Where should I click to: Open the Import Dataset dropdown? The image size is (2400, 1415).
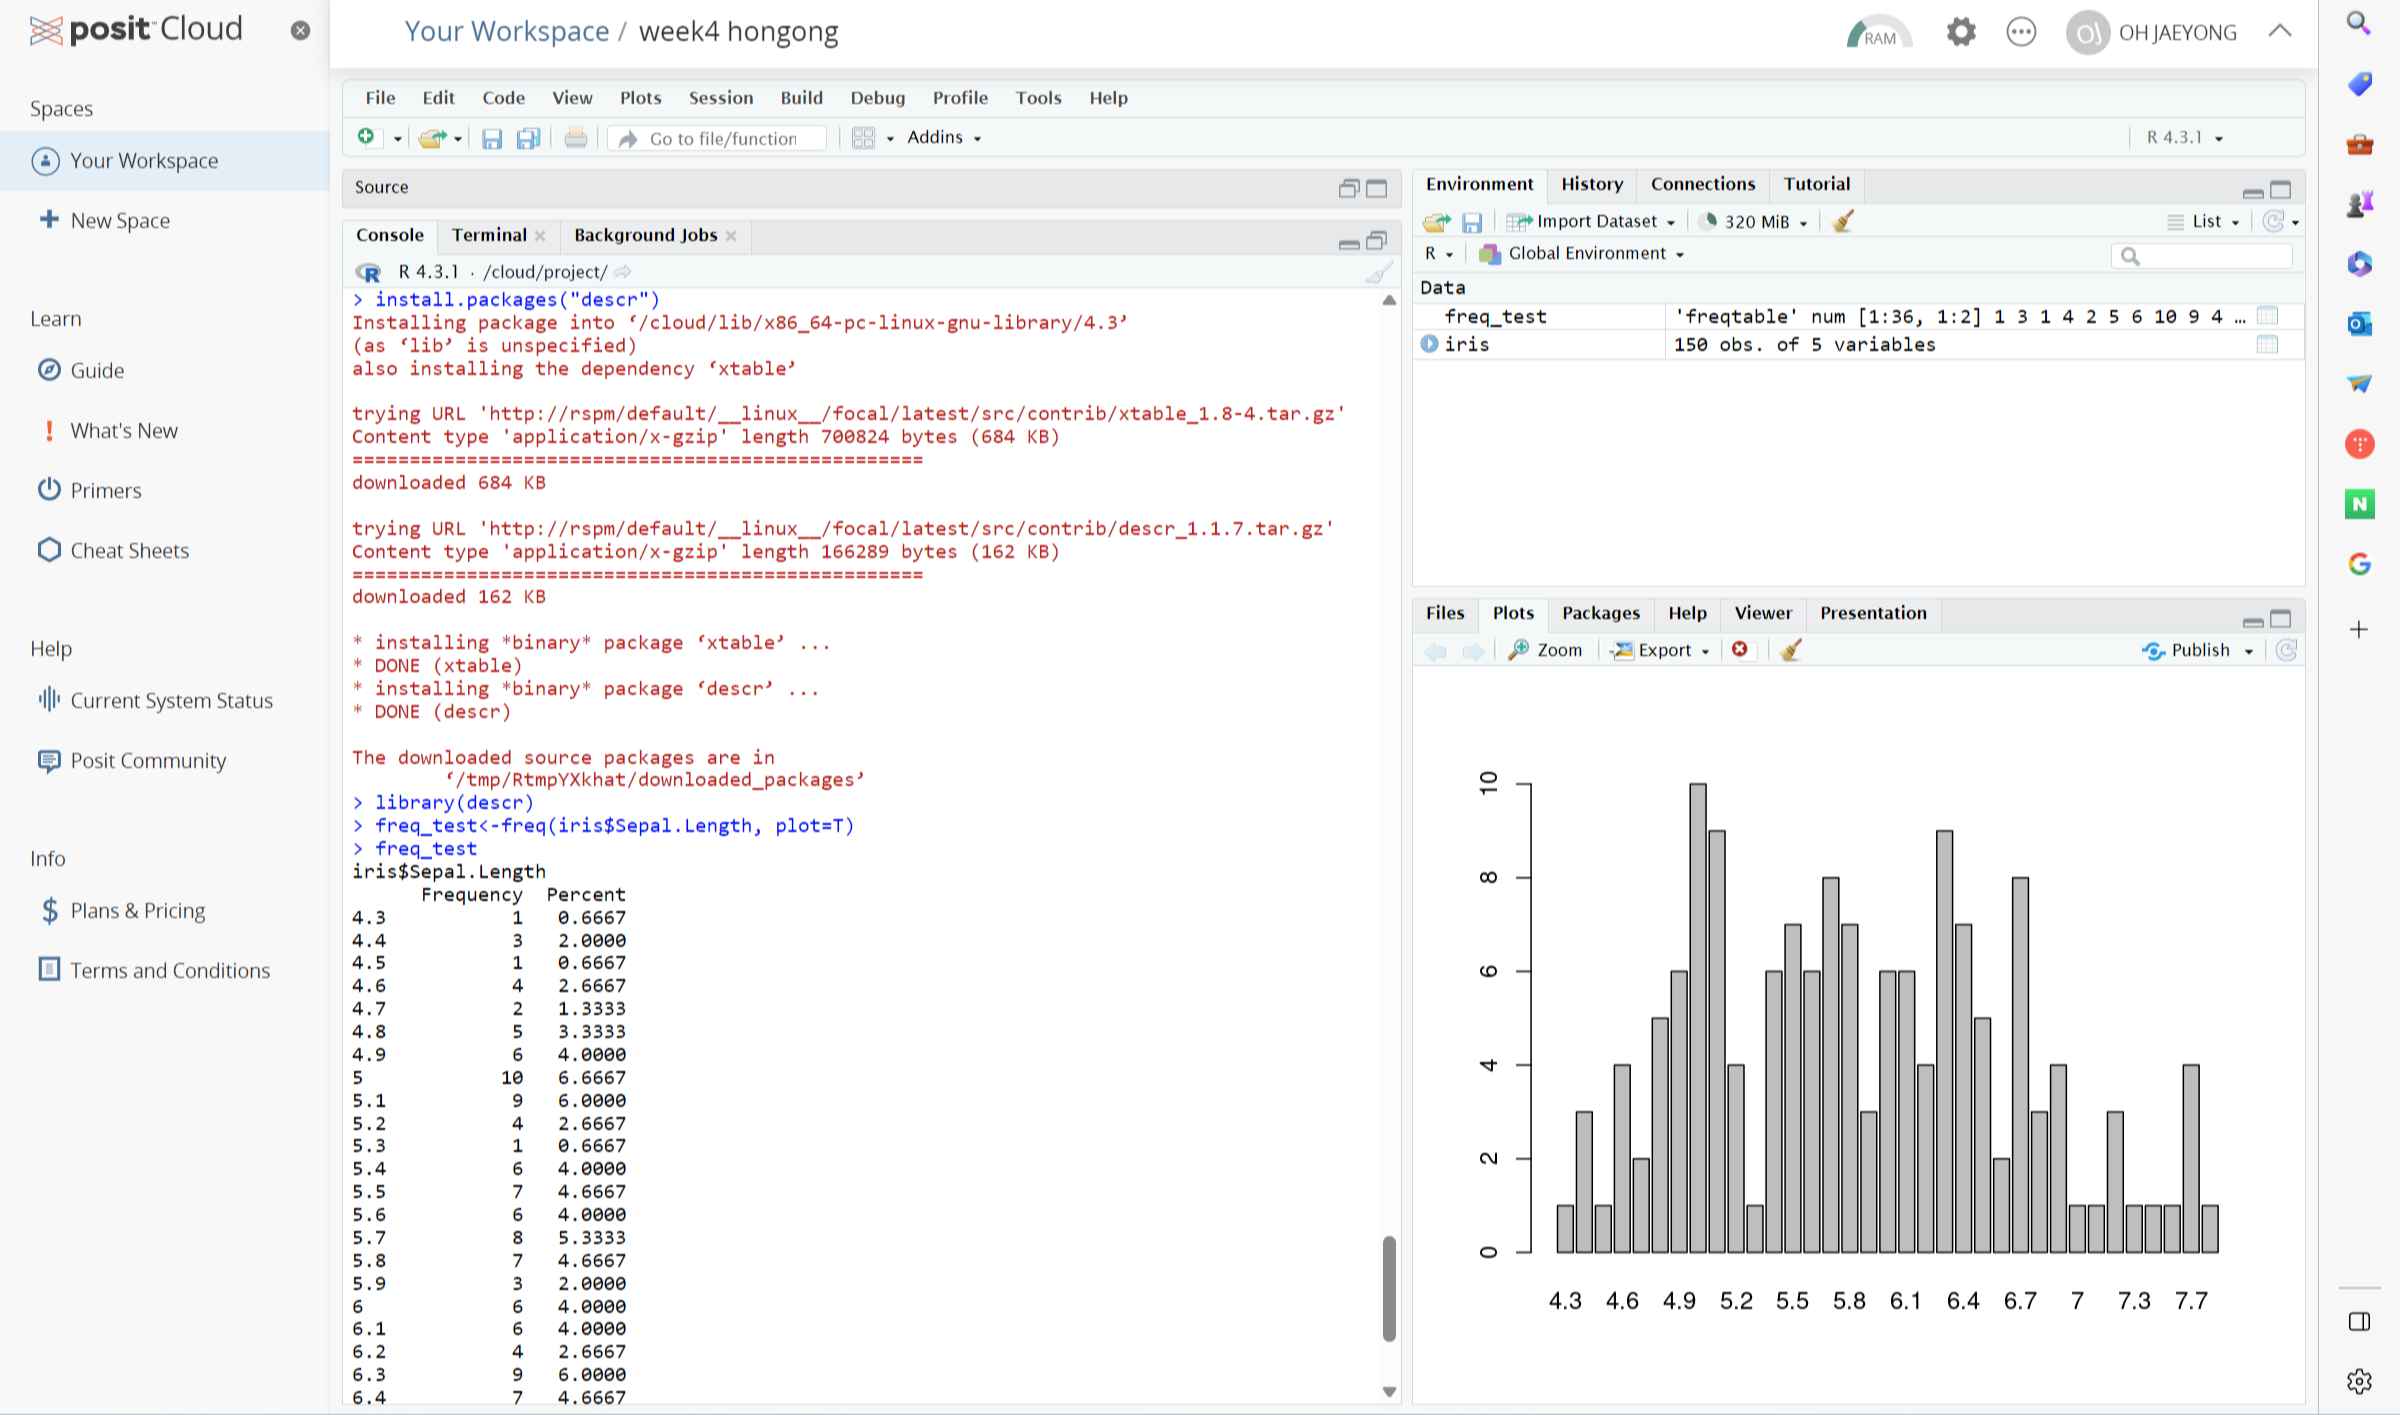pyautogui.click(x=1592, y=221)
